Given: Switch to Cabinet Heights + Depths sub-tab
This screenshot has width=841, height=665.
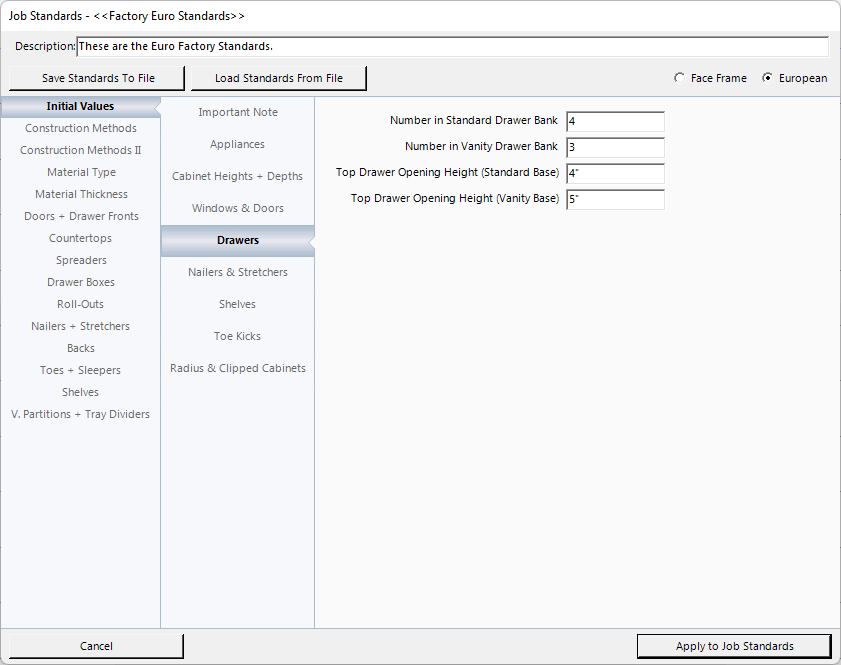Looking at the screenshot, I should (238, 176).
